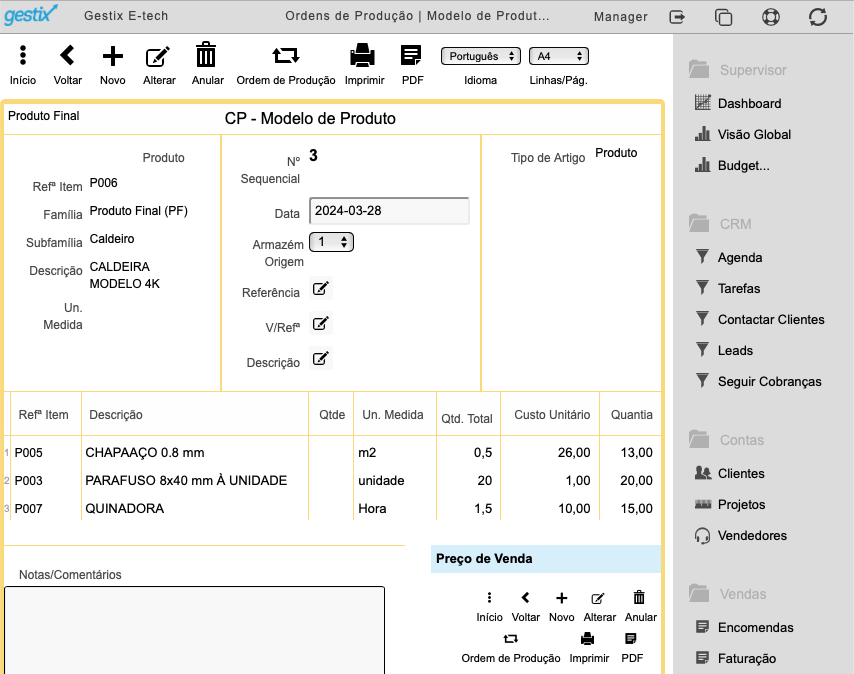Viewport: 854px width, 674px height.
Task: Click the P006 Refª Item value
Action: pyautogui.click(x=103, y=182)
